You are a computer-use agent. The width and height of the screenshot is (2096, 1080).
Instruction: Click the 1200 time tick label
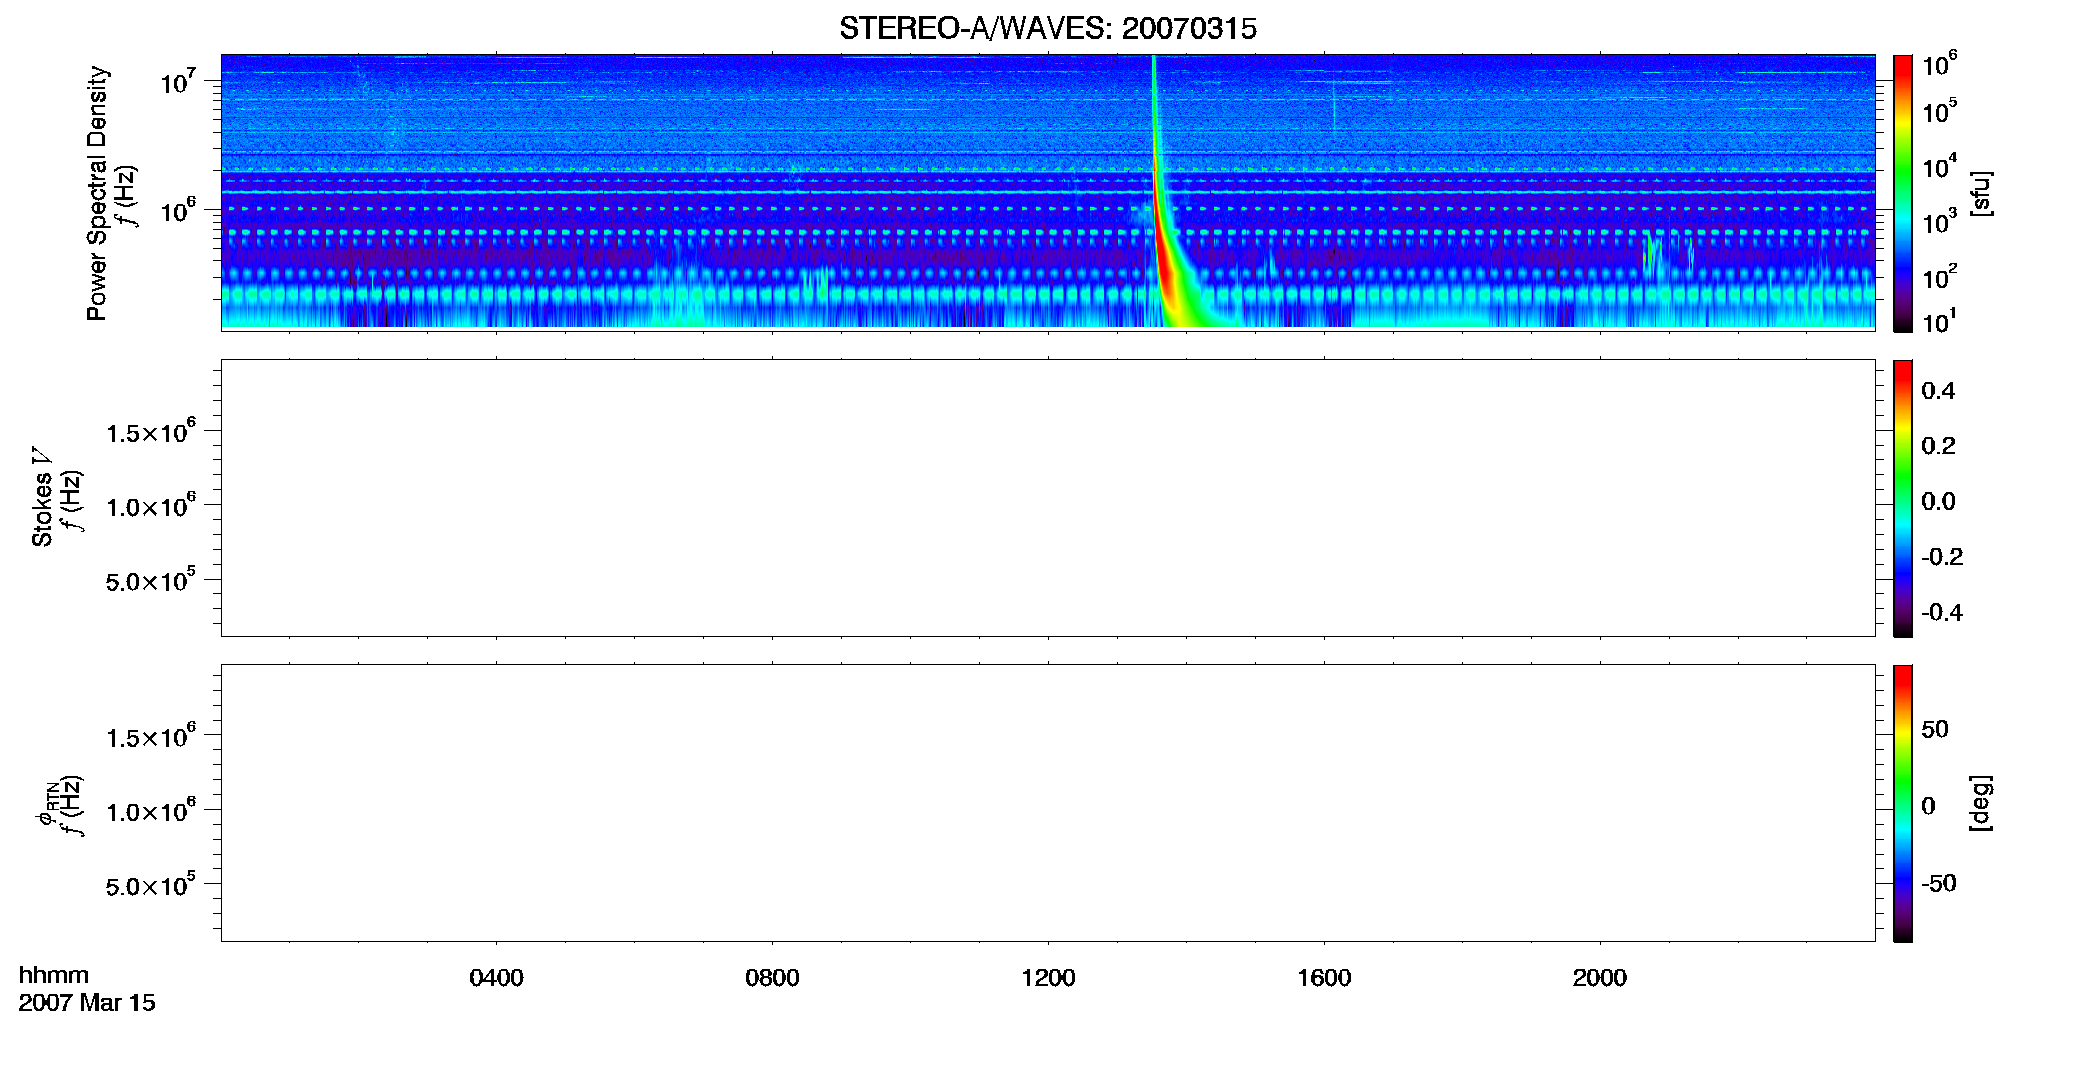click(x=1048, y=978)
